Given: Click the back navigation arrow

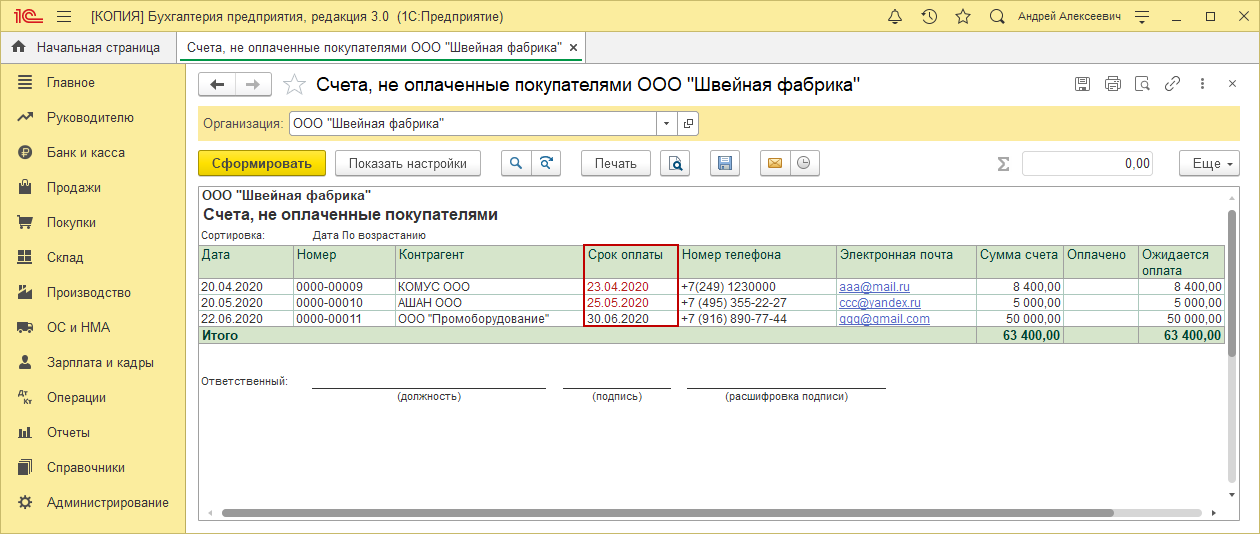Looking at the screenshot, I should (x=217, y=85).
